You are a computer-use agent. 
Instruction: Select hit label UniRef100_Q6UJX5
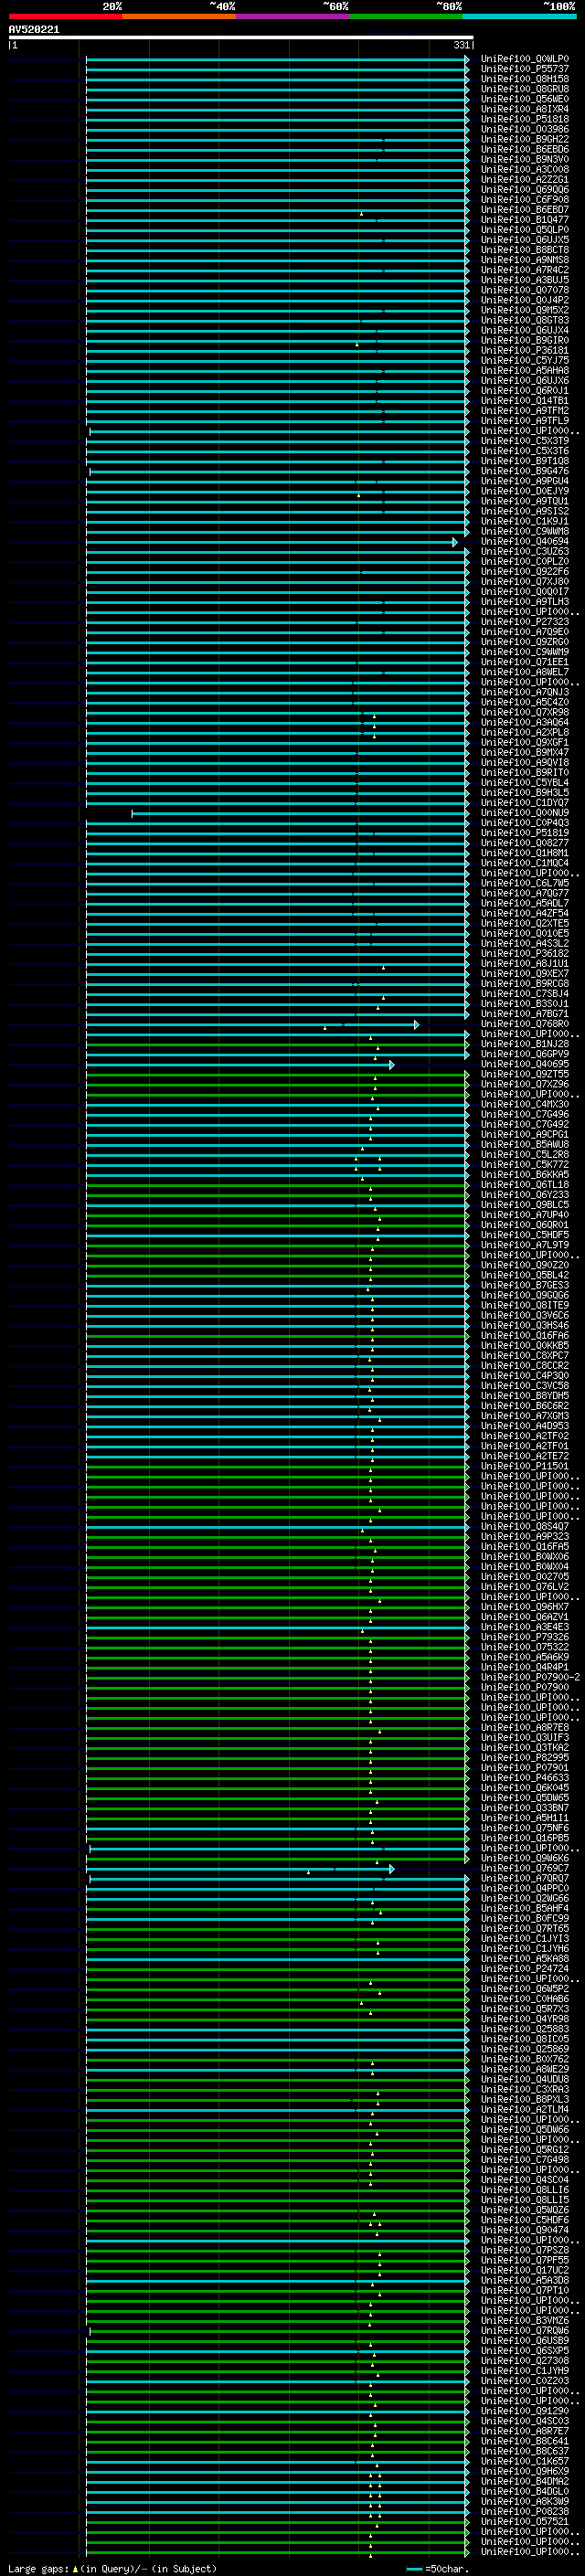(525, 240)
